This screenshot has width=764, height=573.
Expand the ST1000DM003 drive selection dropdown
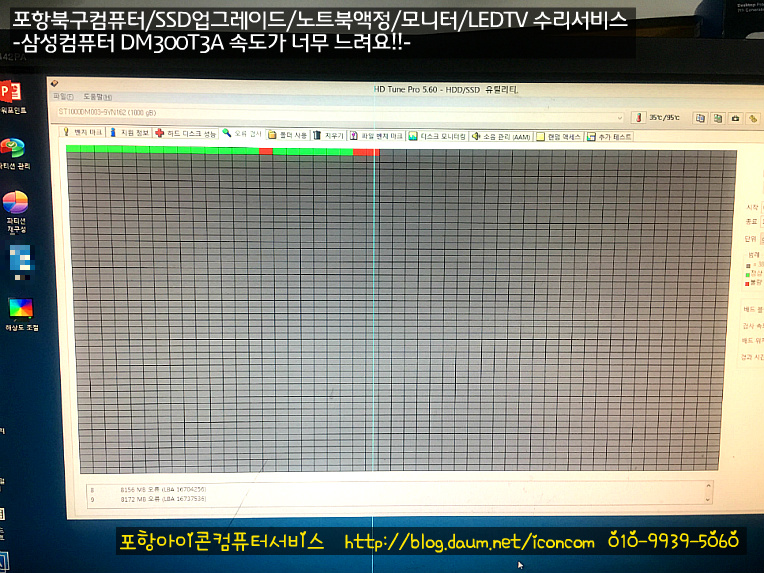[620, 117]
